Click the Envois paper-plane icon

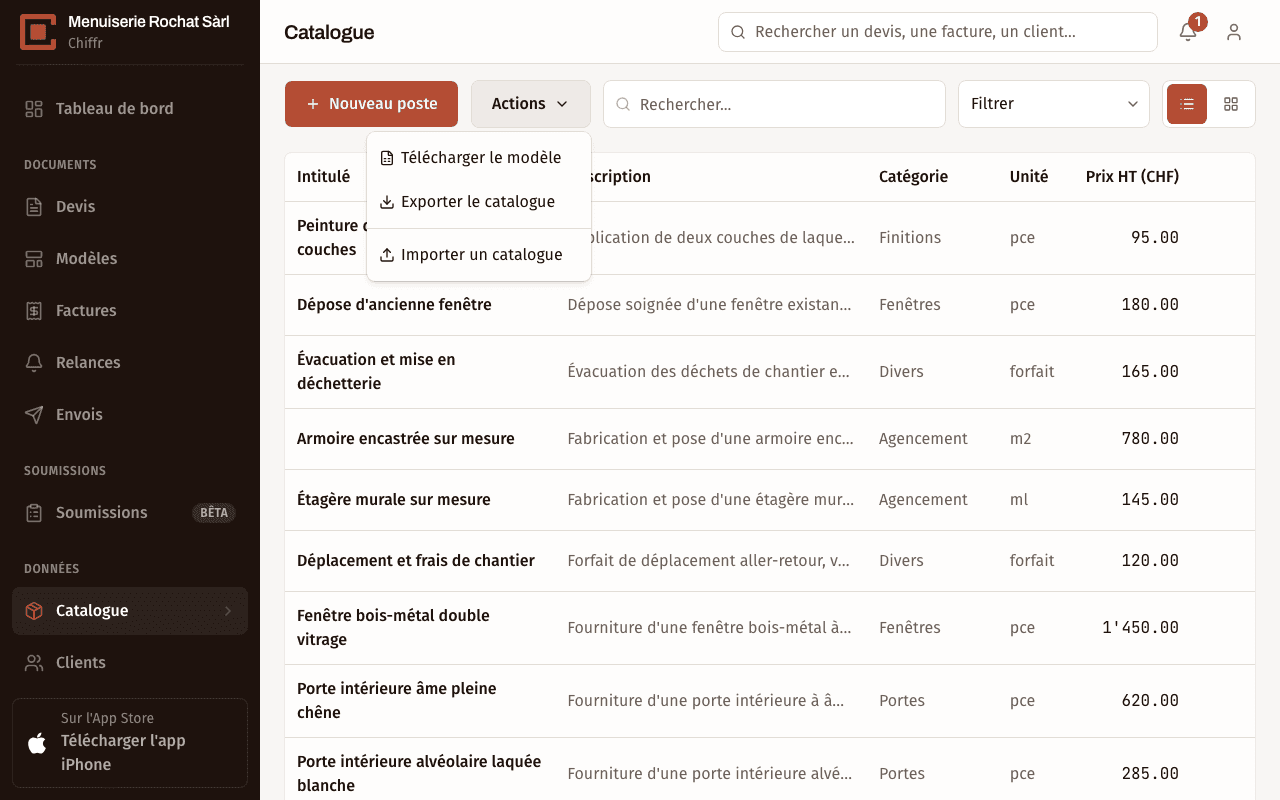pyautogui.click(x=34, y=415)
